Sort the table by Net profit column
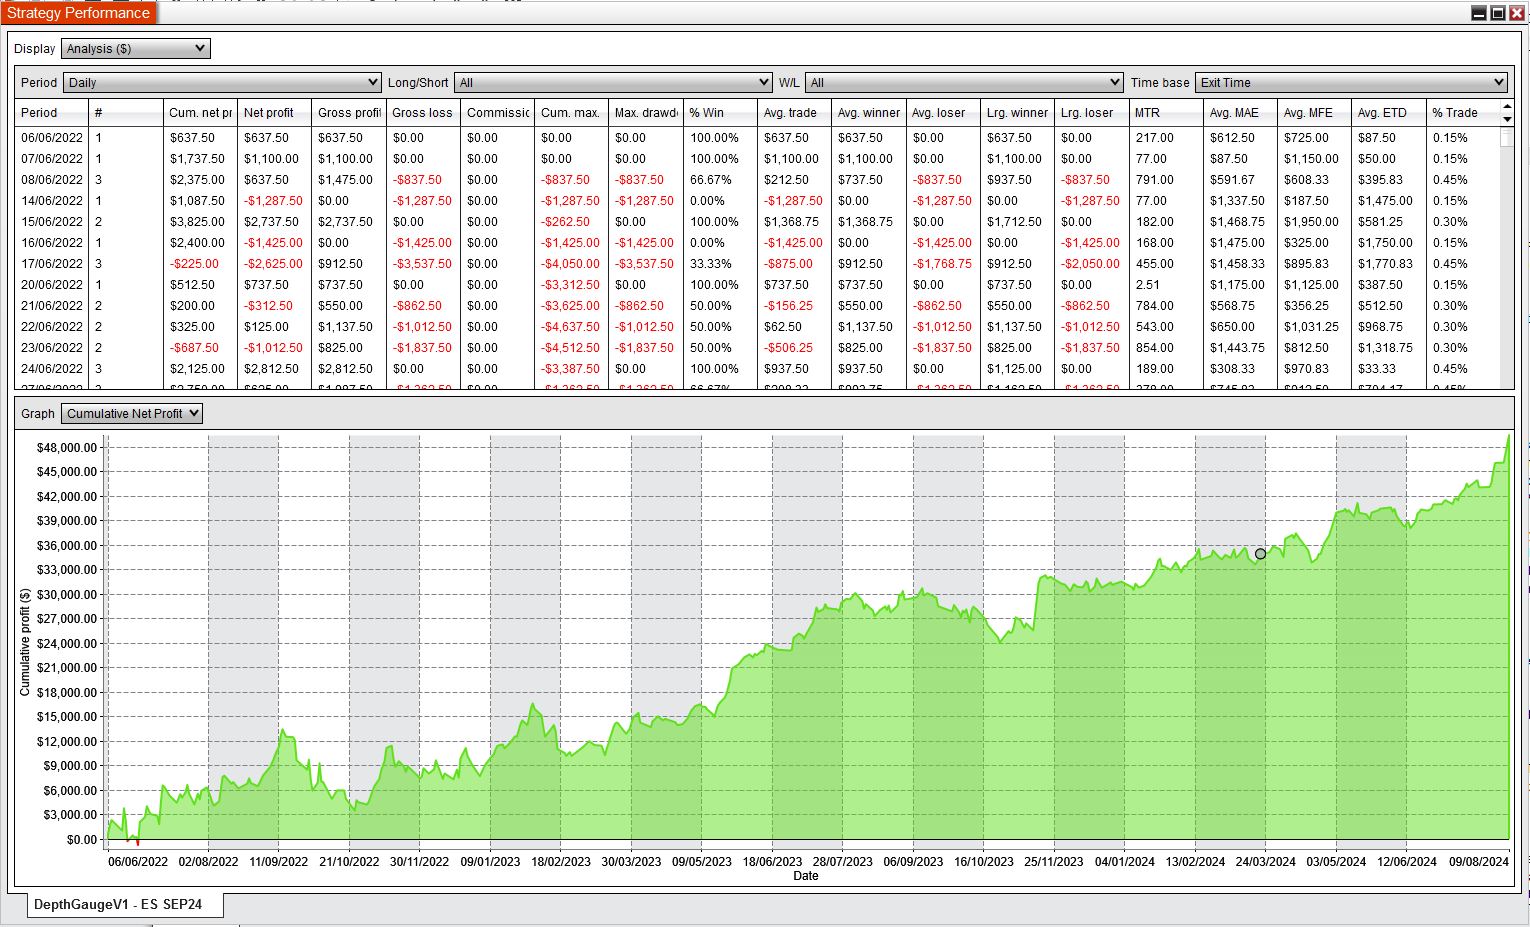 point(270,112)
